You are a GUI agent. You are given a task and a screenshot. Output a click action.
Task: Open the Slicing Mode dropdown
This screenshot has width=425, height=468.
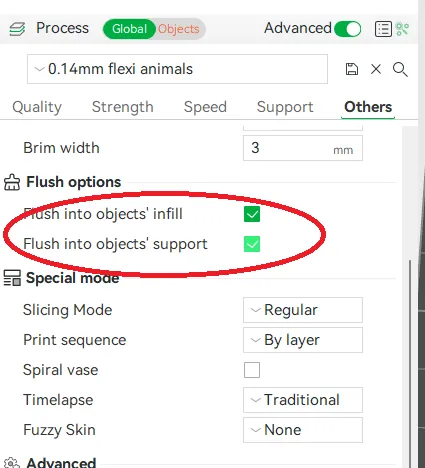(303, 310)
